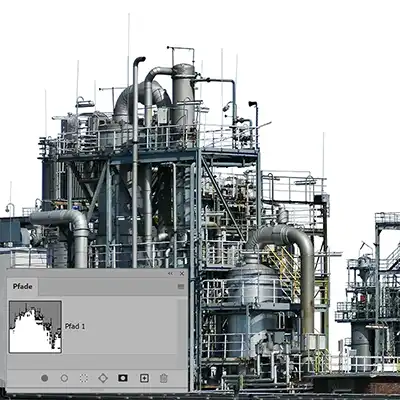Deselect path via empty area below Pfad 1

coord(93,361)
